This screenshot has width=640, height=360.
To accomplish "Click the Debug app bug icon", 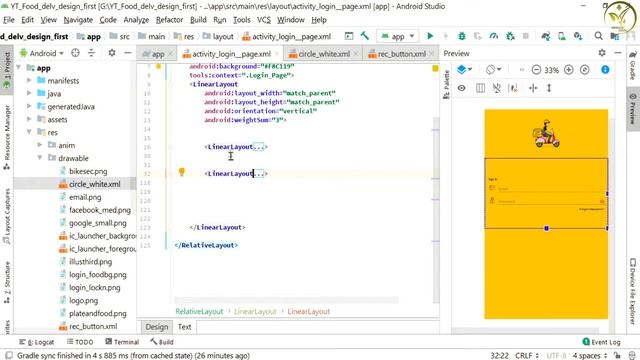I will coord(462,36).
